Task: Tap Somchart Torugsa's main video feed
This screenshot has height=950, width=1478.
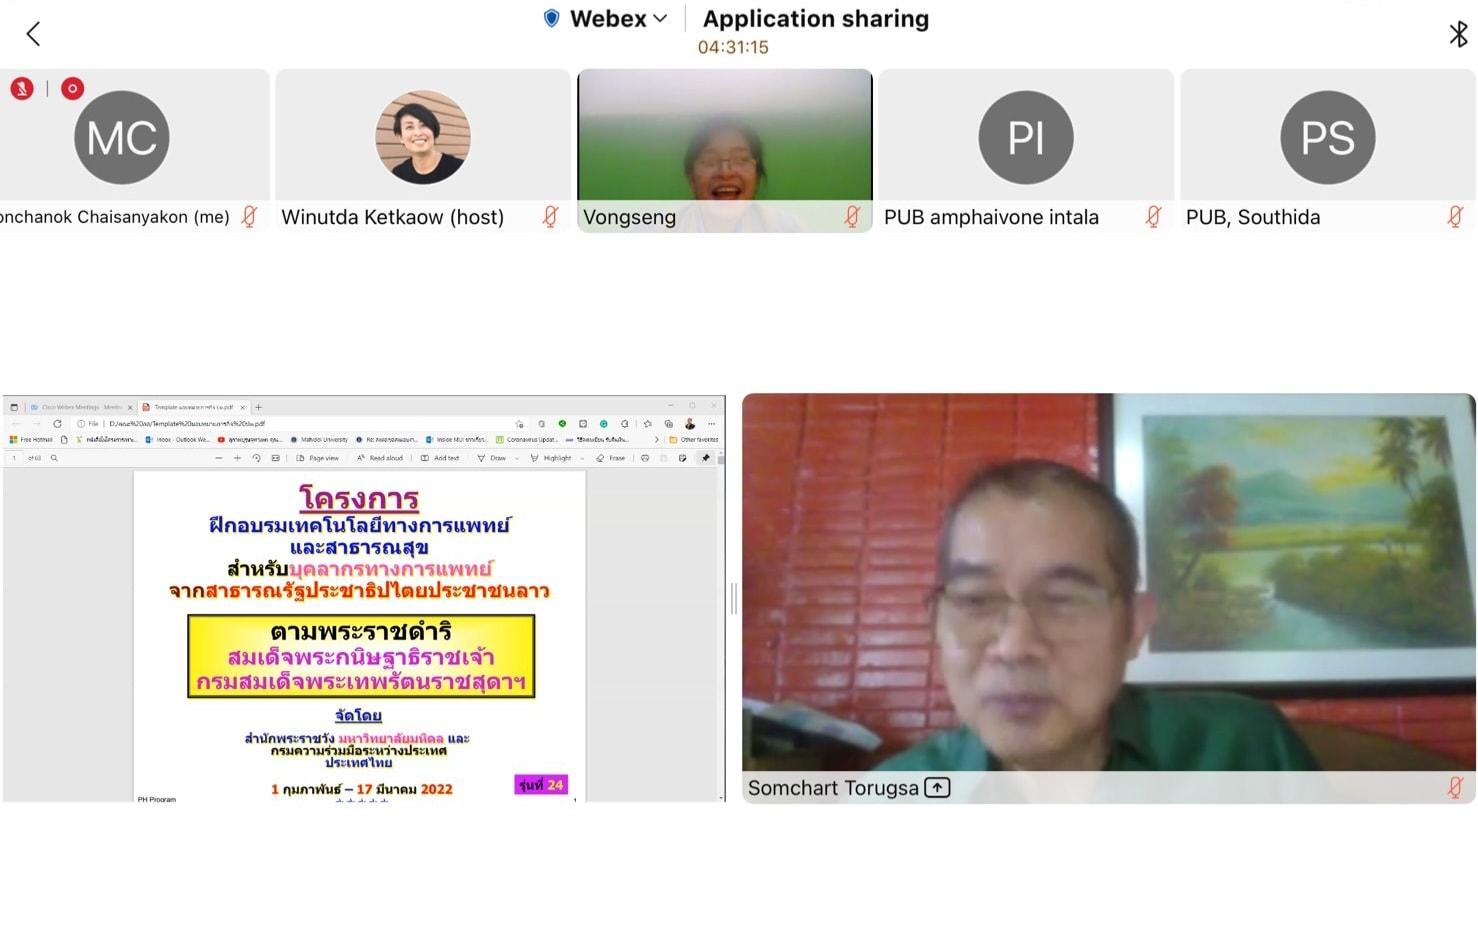Action: [1109, 598]
